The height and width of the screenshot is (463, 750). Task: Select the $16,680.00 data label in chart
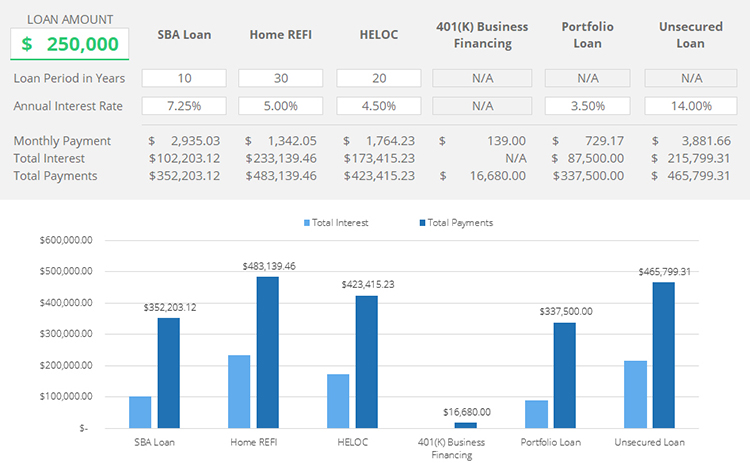[x=467, y=411]
